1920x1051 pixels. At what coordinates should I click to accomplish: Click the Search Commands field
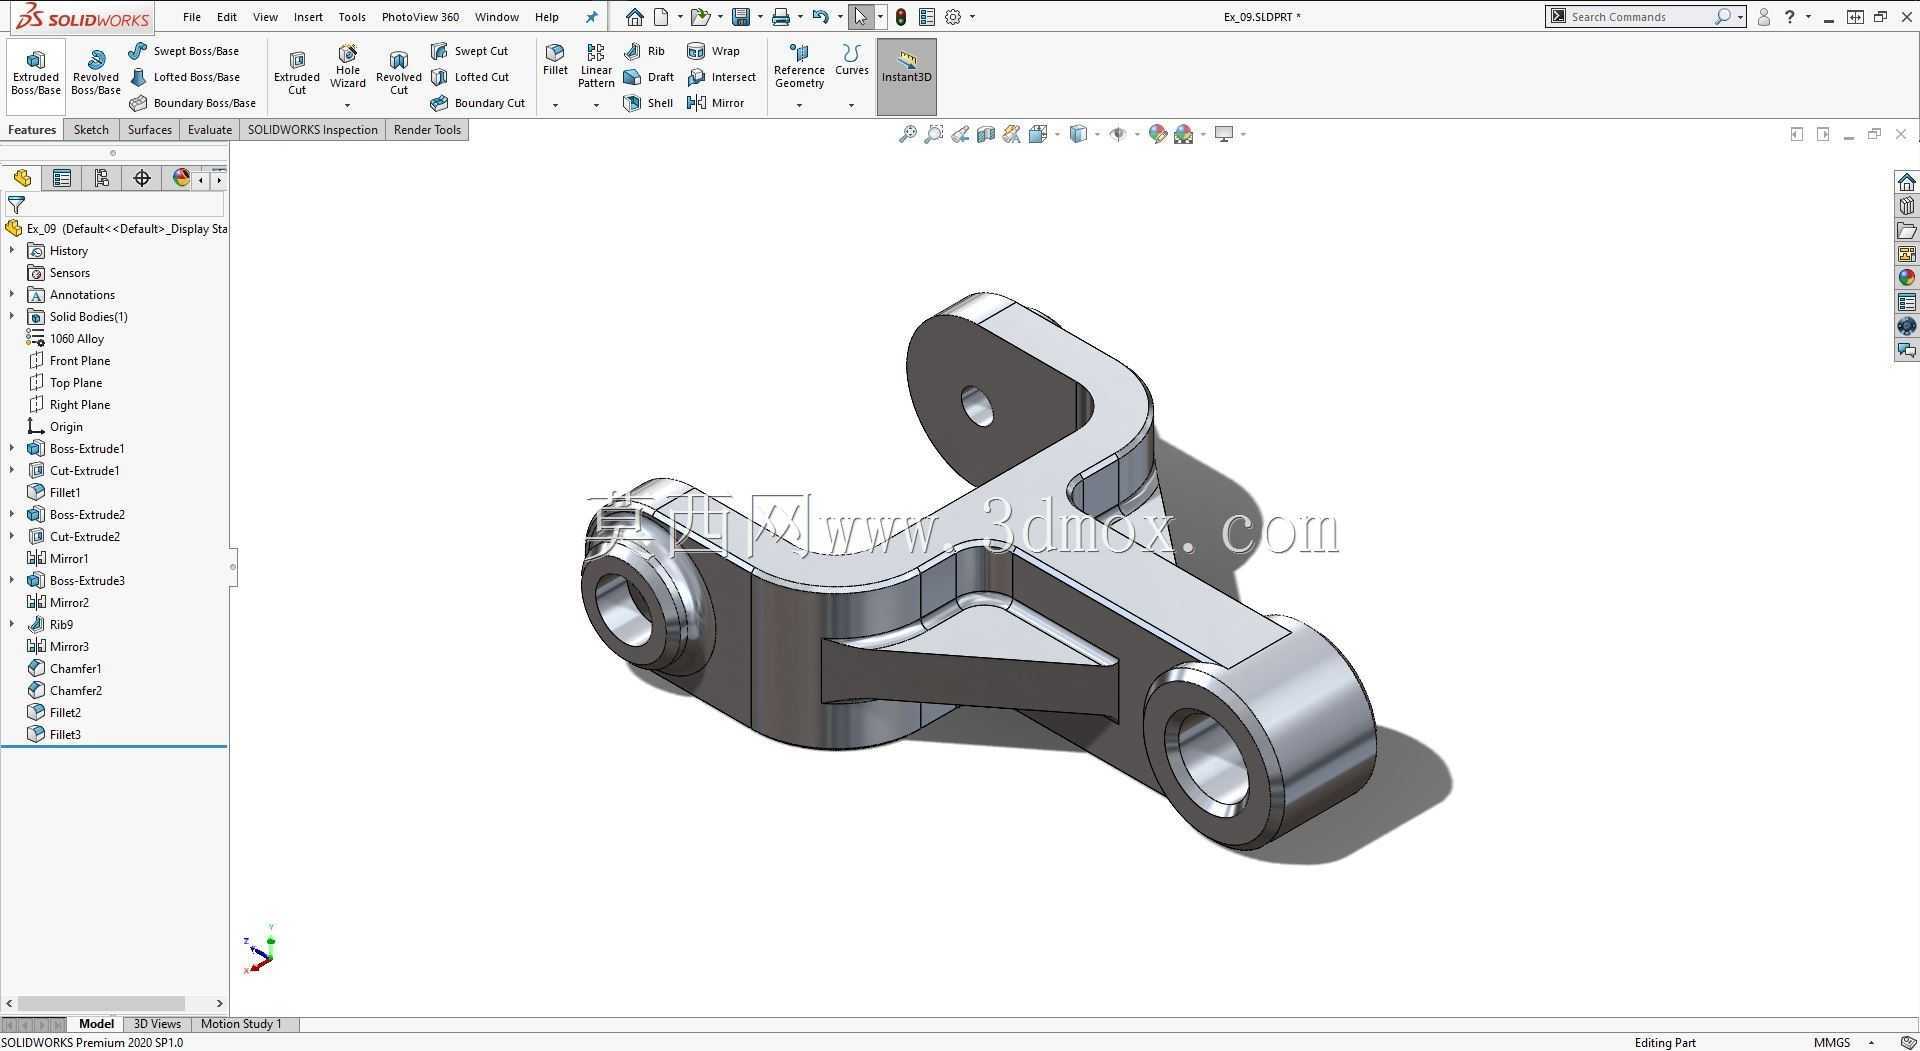click(x=1638, y=17)
